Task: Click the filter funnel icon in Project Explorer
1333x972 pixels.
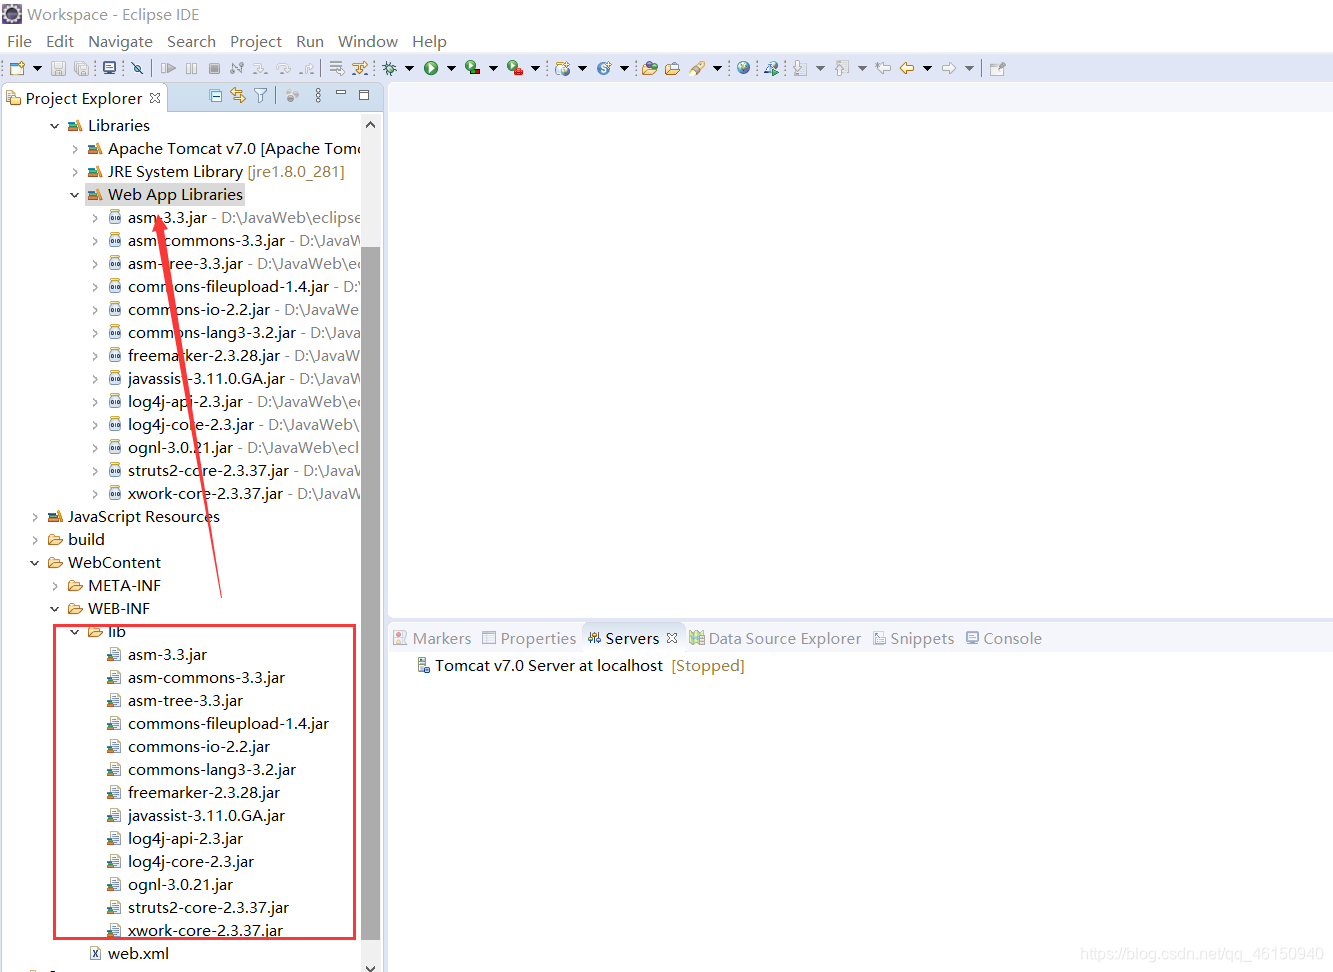Action: click(260, 95)
